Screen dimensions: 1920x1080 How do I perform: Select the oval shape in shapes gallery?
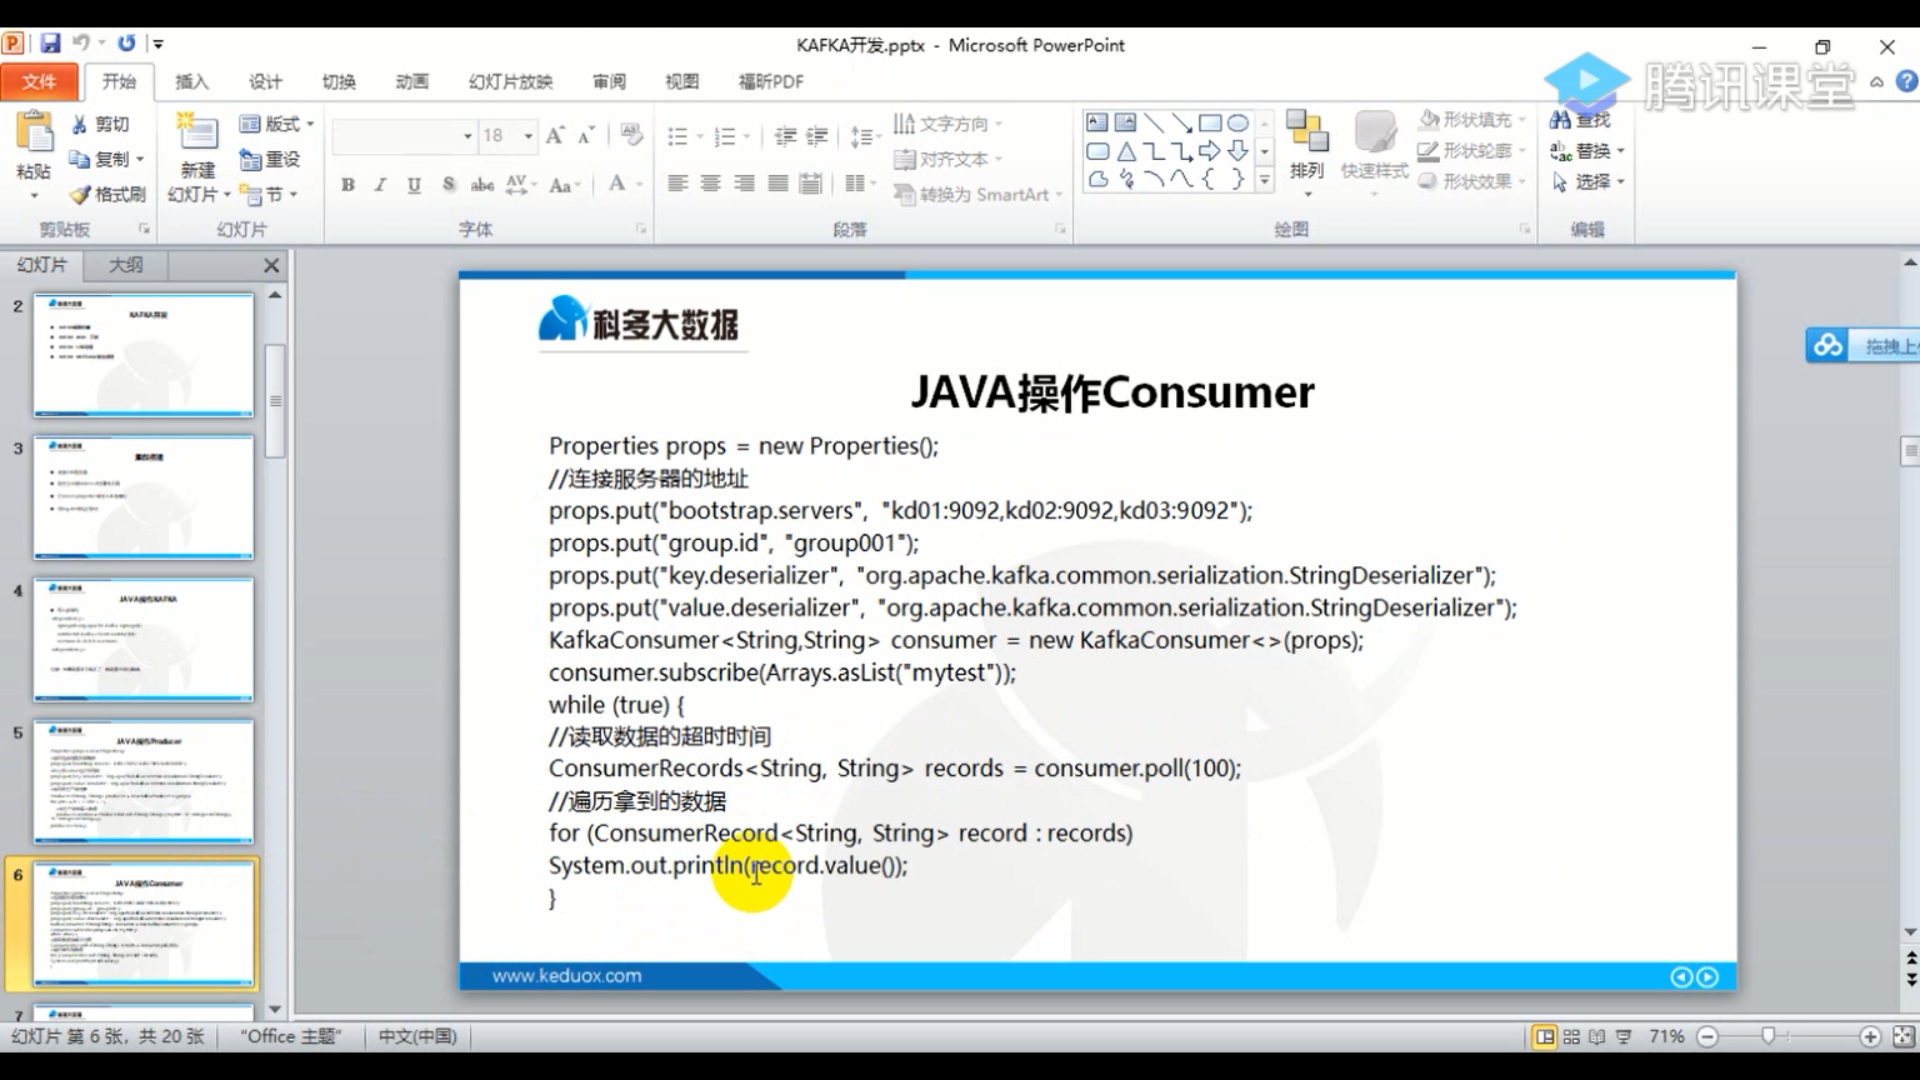(1238, 123)
